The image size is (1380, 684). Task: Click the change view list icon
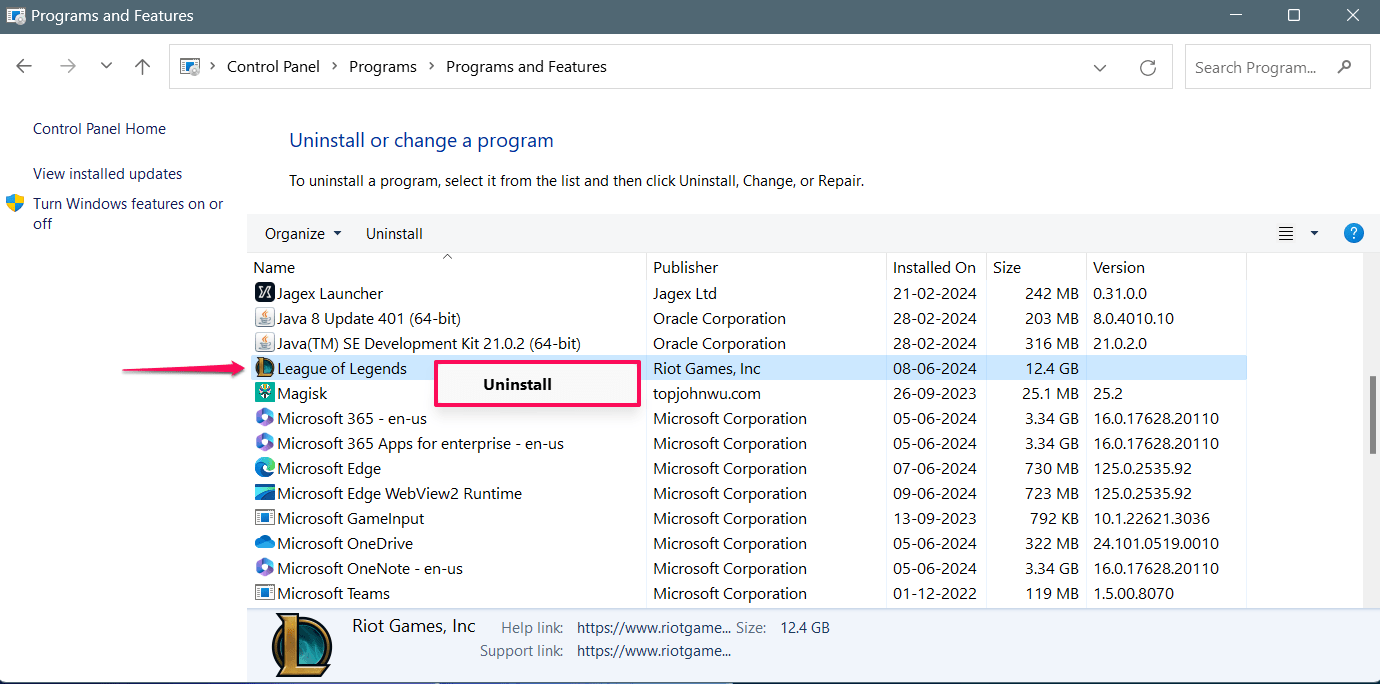1286,234
